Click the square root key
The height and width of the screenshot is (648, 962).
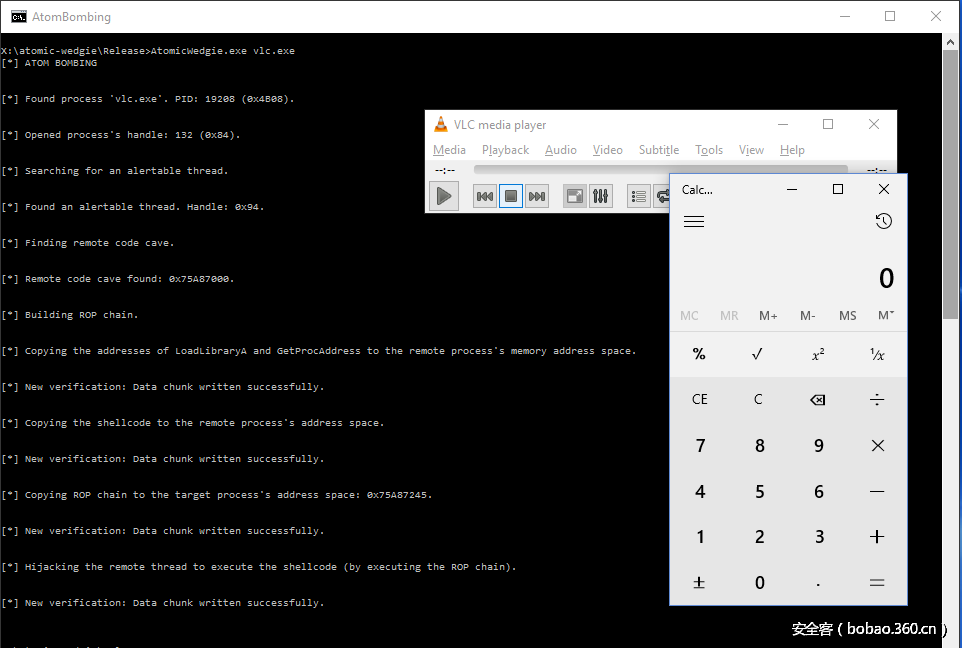coord(758,354)
